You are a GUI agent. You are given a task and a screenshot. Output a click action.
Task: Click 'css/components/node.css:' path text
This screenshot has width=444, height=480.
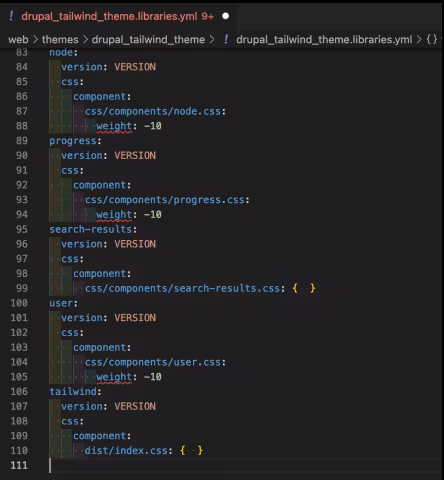(155, 111)
